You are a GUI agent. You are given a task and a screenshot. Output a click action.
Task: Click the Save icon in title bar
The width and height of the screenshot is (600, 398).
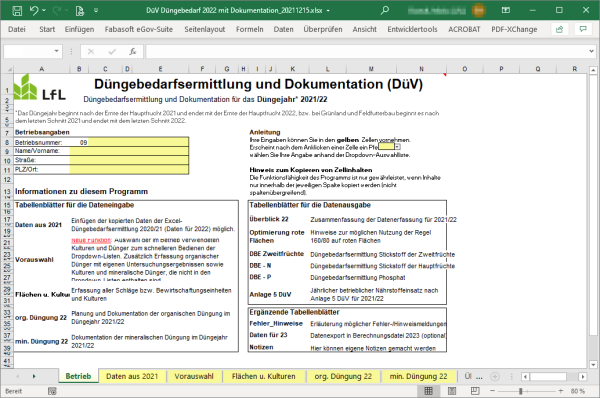(17, 11)
